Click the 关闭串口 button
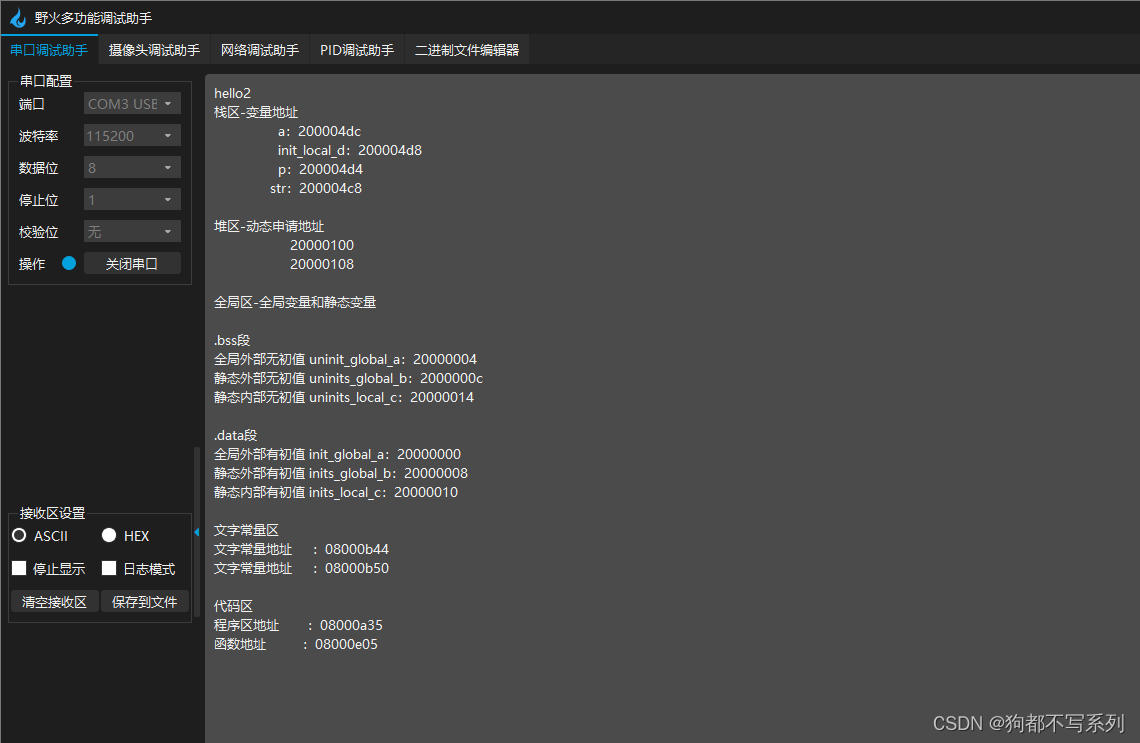The image size is (1140, 743). pos(132,264)
